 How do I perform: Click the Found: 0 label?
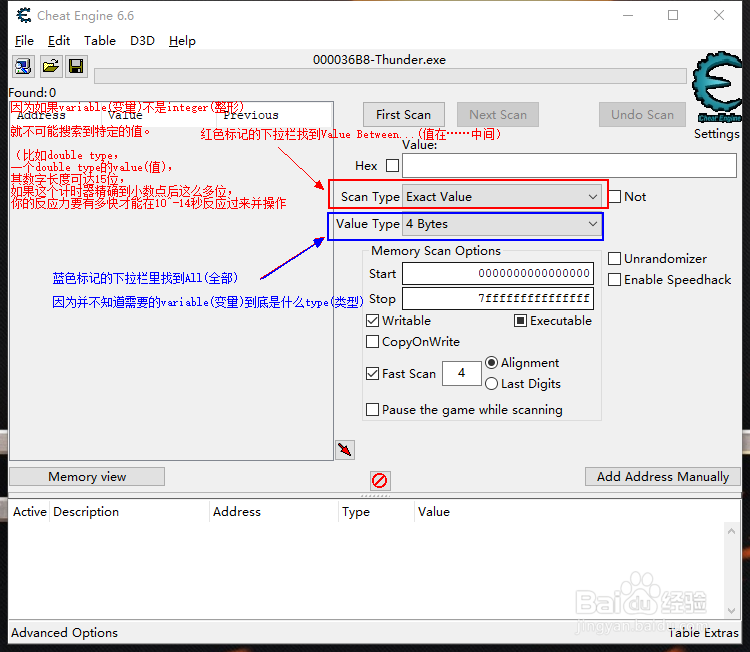32,93
